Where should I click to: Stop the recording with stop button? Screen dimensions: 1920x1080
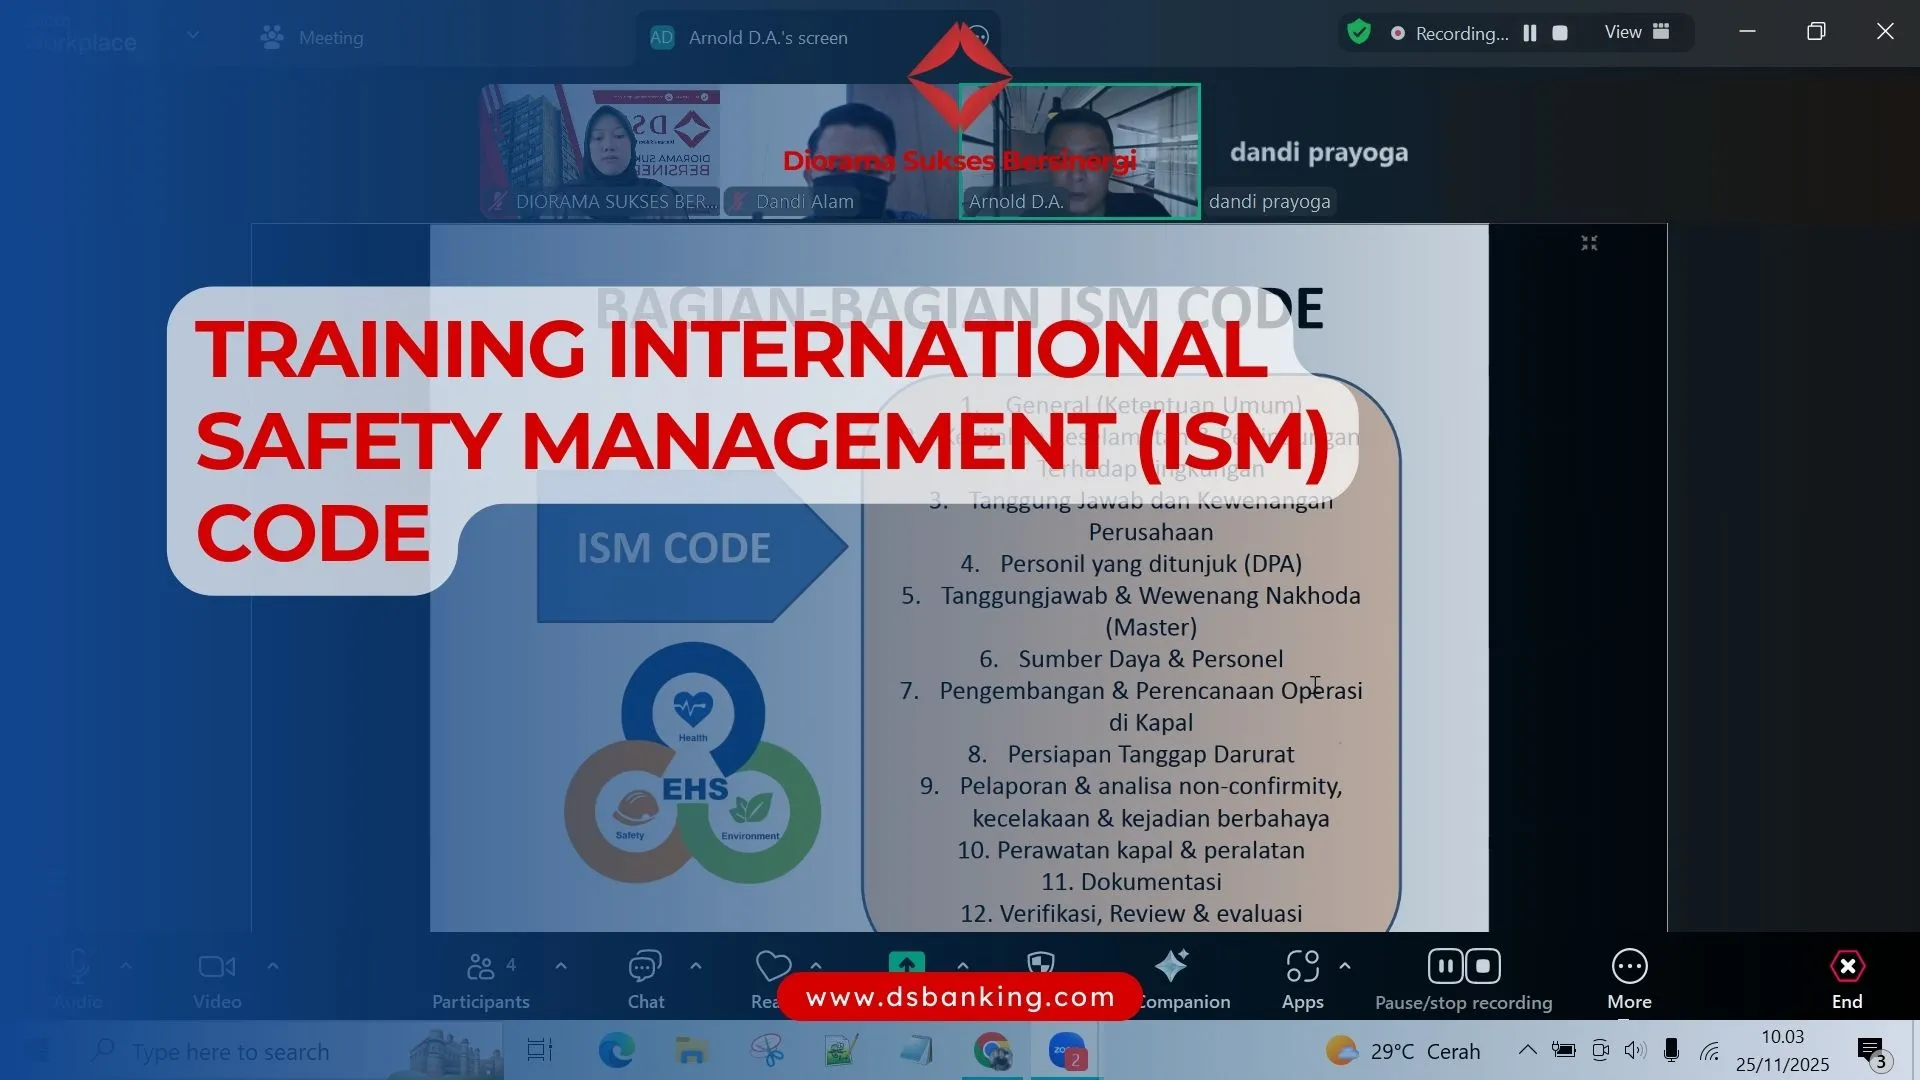1482,965
